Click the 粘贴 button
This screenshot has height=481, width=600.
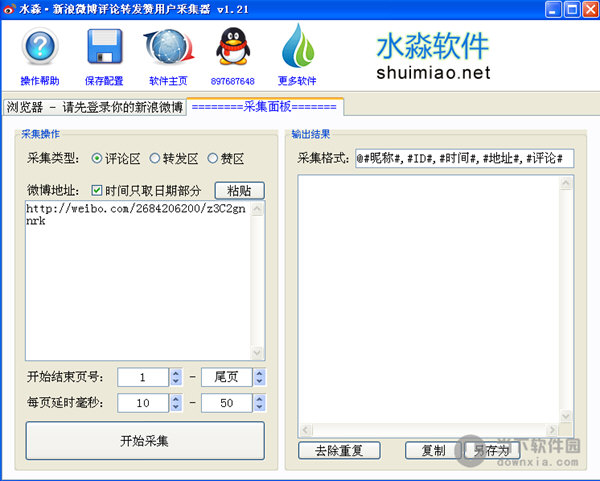[x=240, y=191]
